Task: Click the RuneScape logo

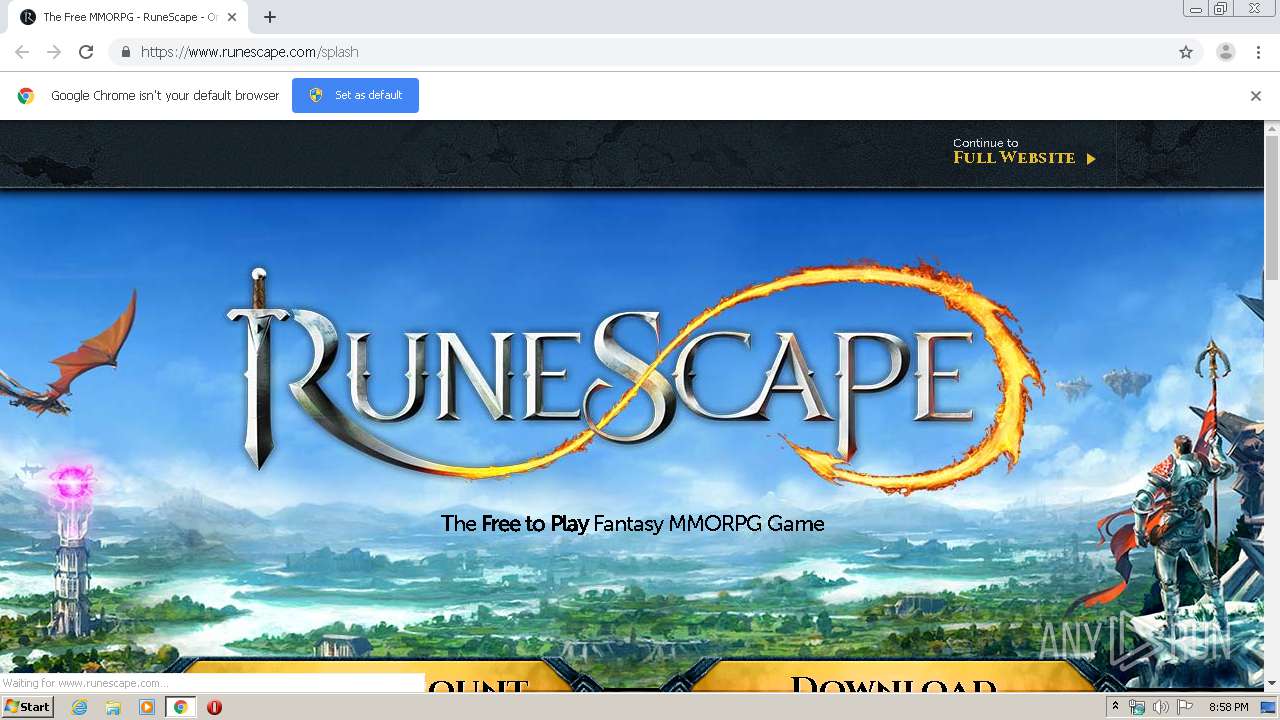Action: coord(635,380)
